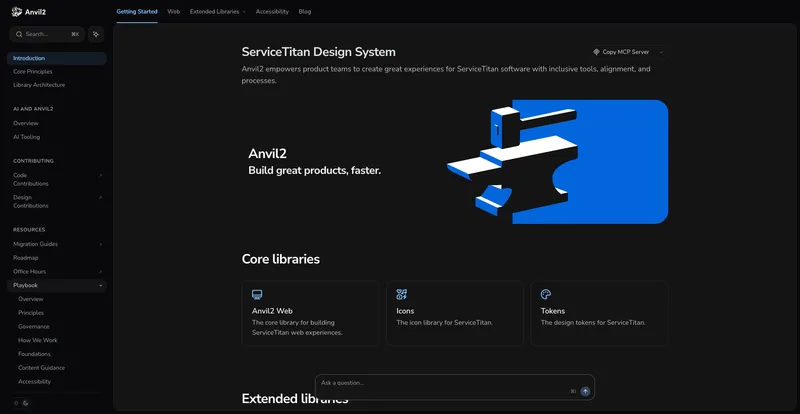Open the Web tab

tap(173, 11)
